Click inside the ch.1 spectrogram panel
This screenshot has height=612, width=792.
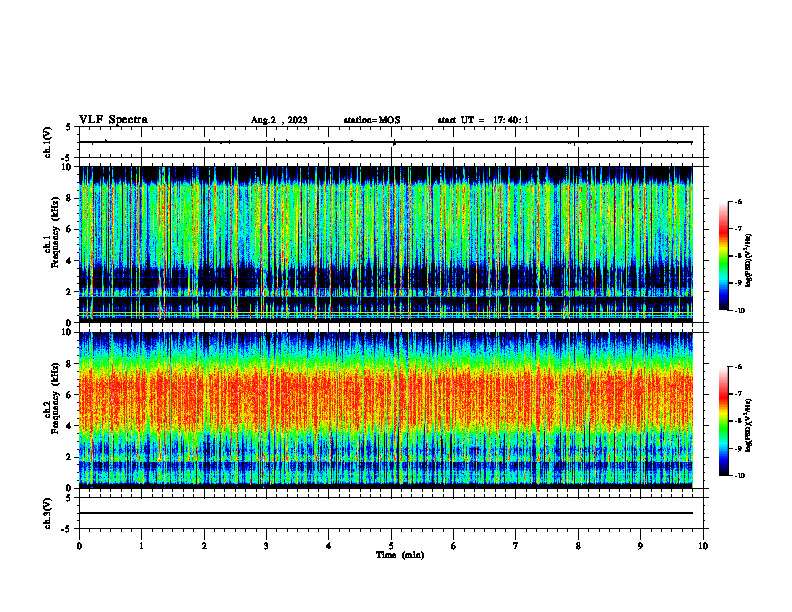[385, 244]
